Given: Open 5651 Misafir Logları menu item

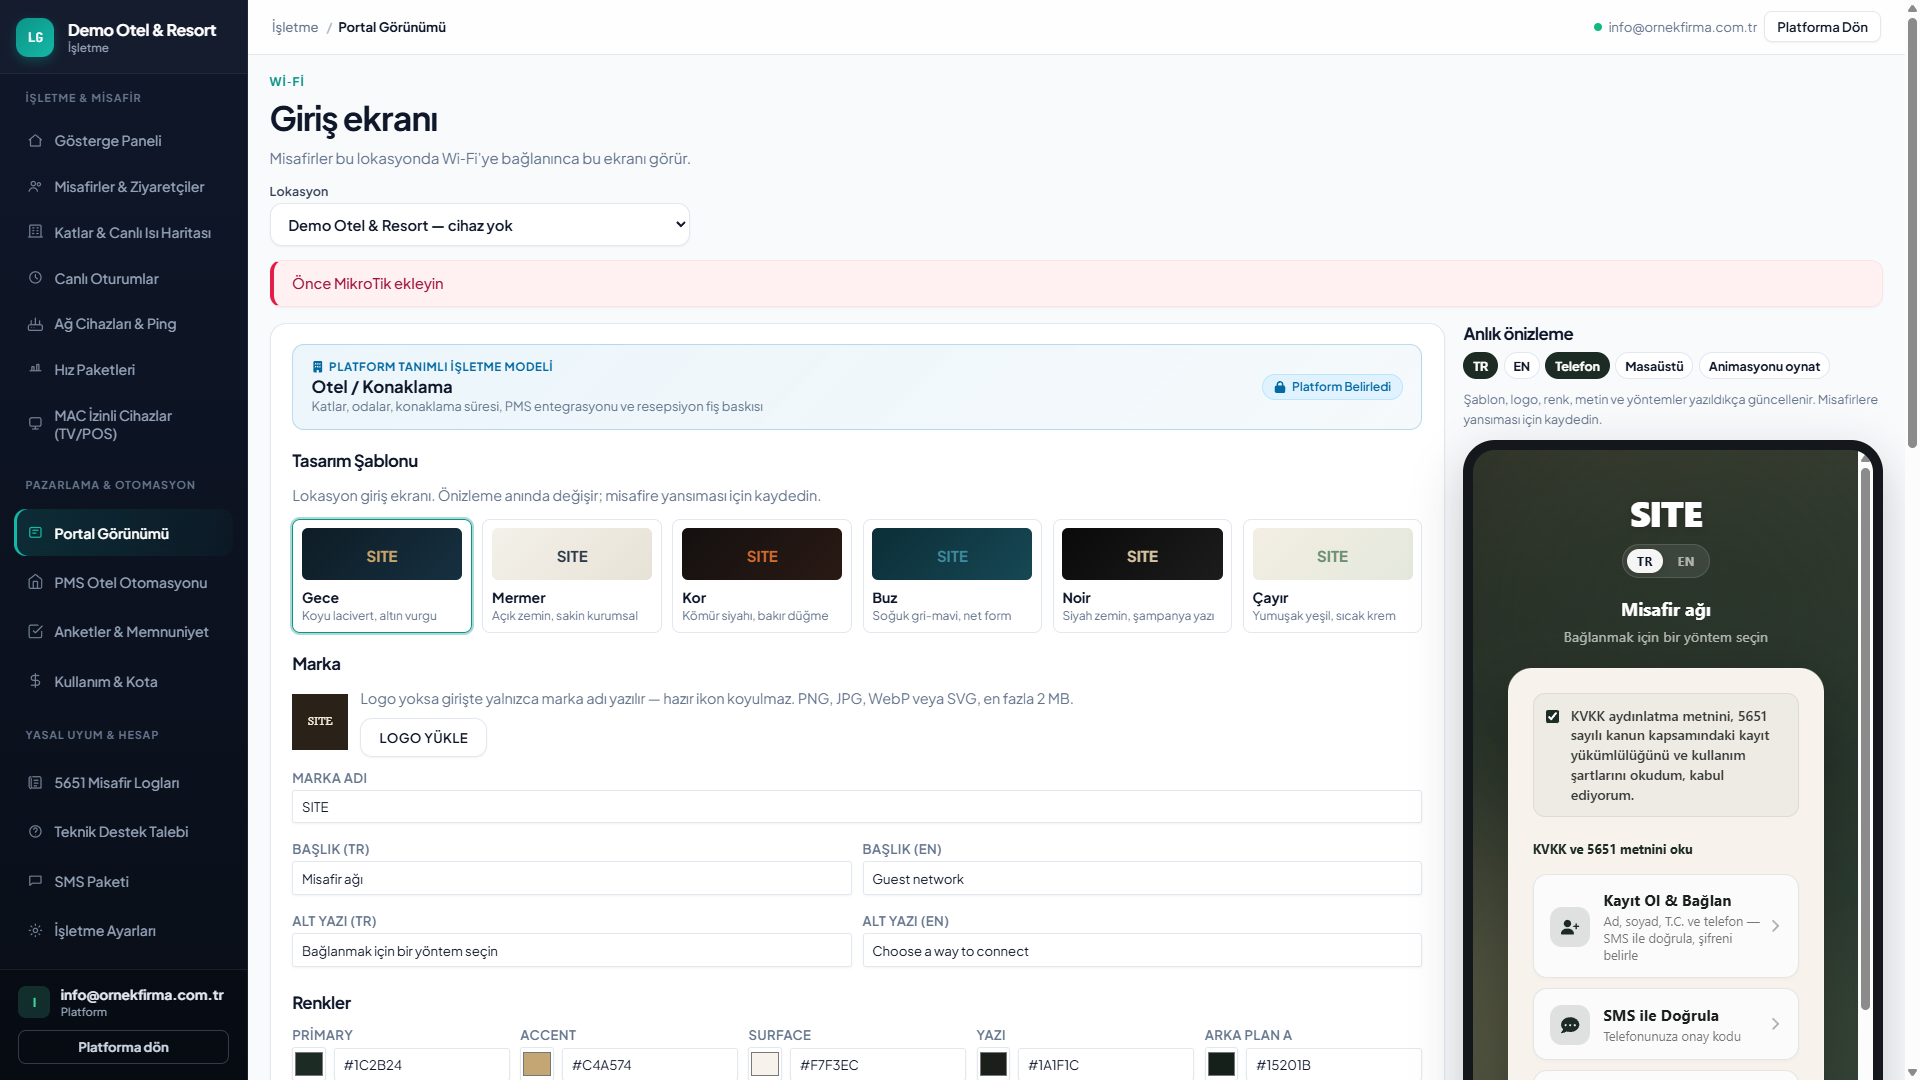Looking at the screenshot, I should click(124, 782).
